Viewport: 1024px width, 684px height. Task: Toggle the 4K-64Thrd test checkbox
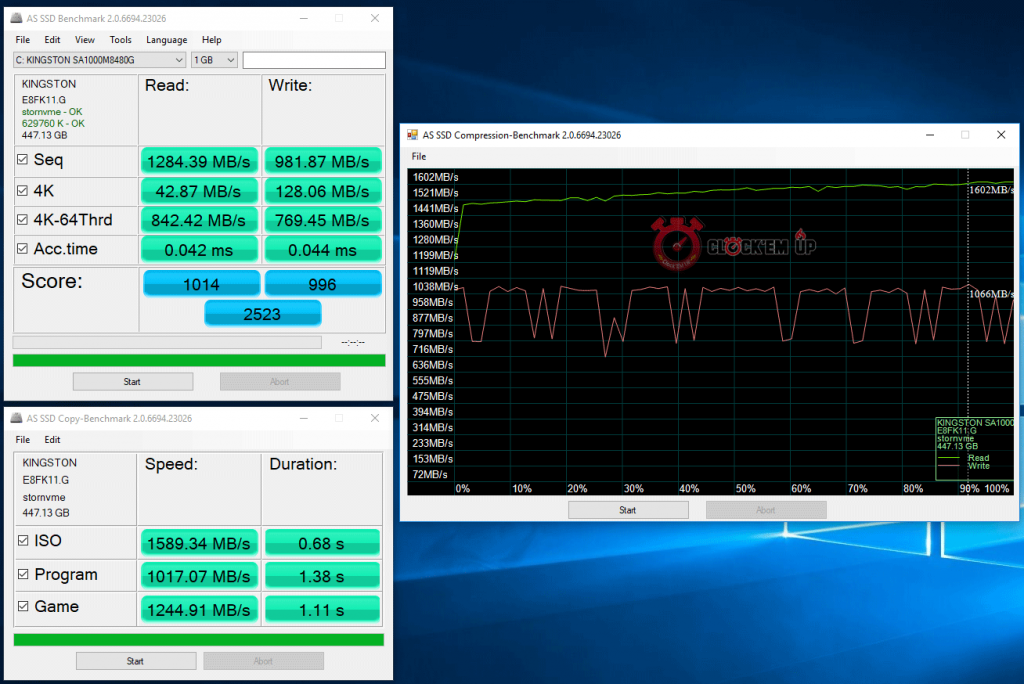click(23, 220)
